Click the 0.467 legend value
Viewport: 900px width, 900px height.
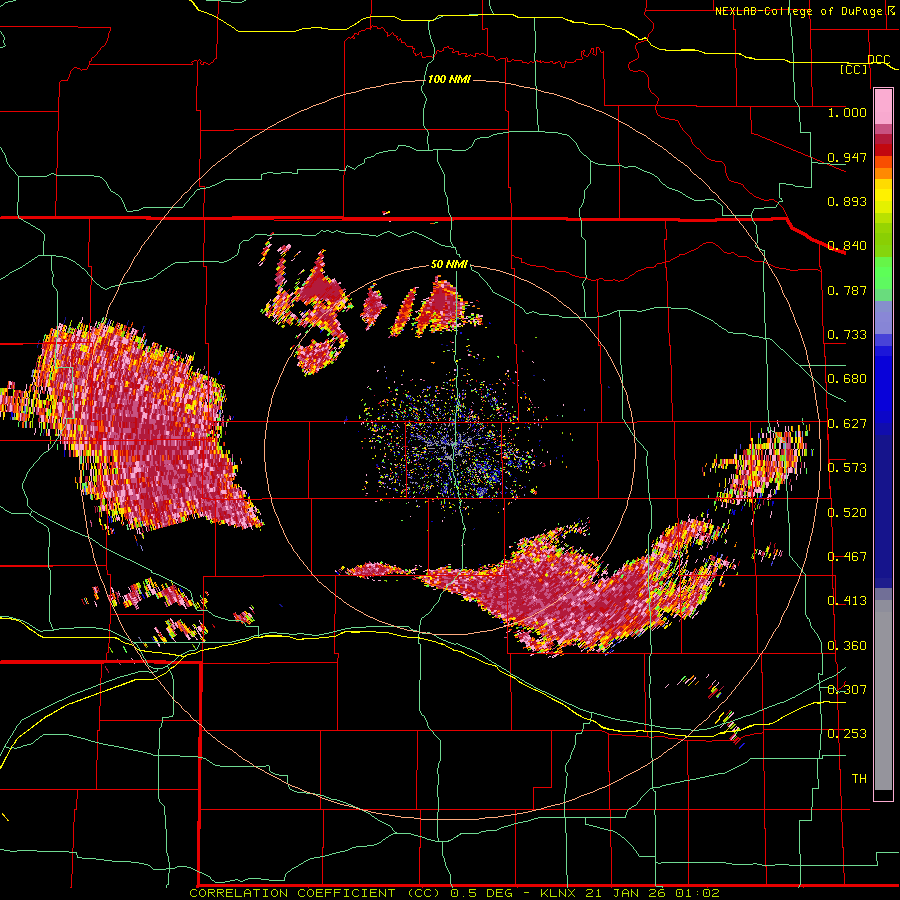pyautogui.click(x=847, y=557)
